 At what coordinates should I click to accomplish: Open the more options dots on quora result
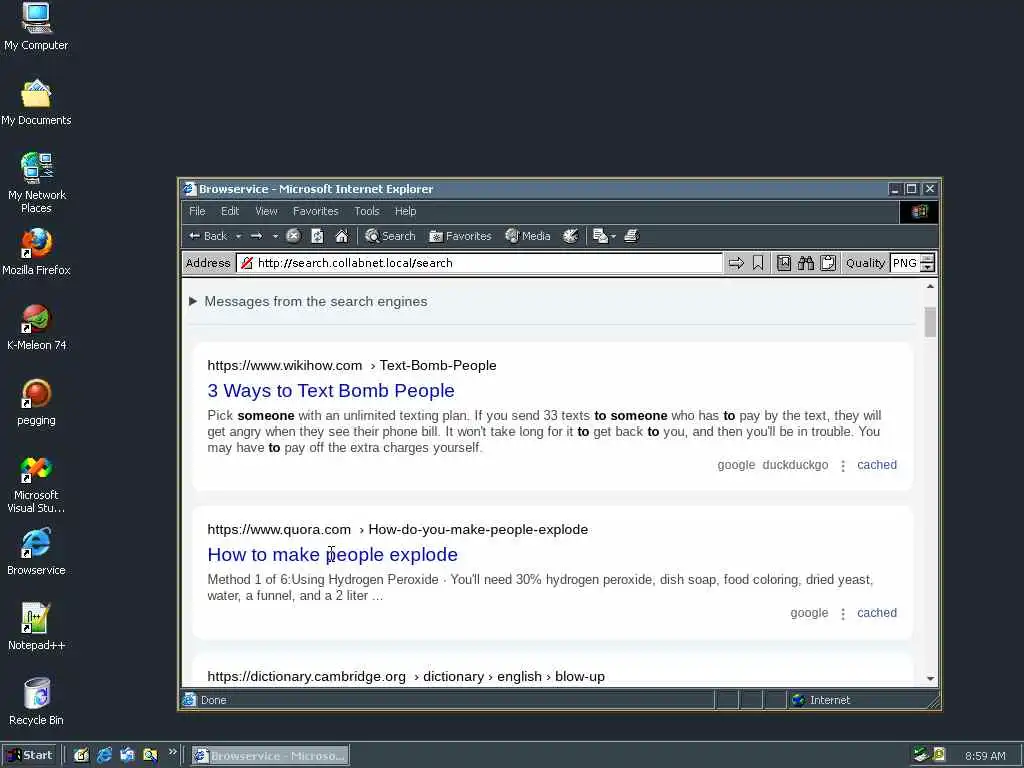(x=842, y=613)
